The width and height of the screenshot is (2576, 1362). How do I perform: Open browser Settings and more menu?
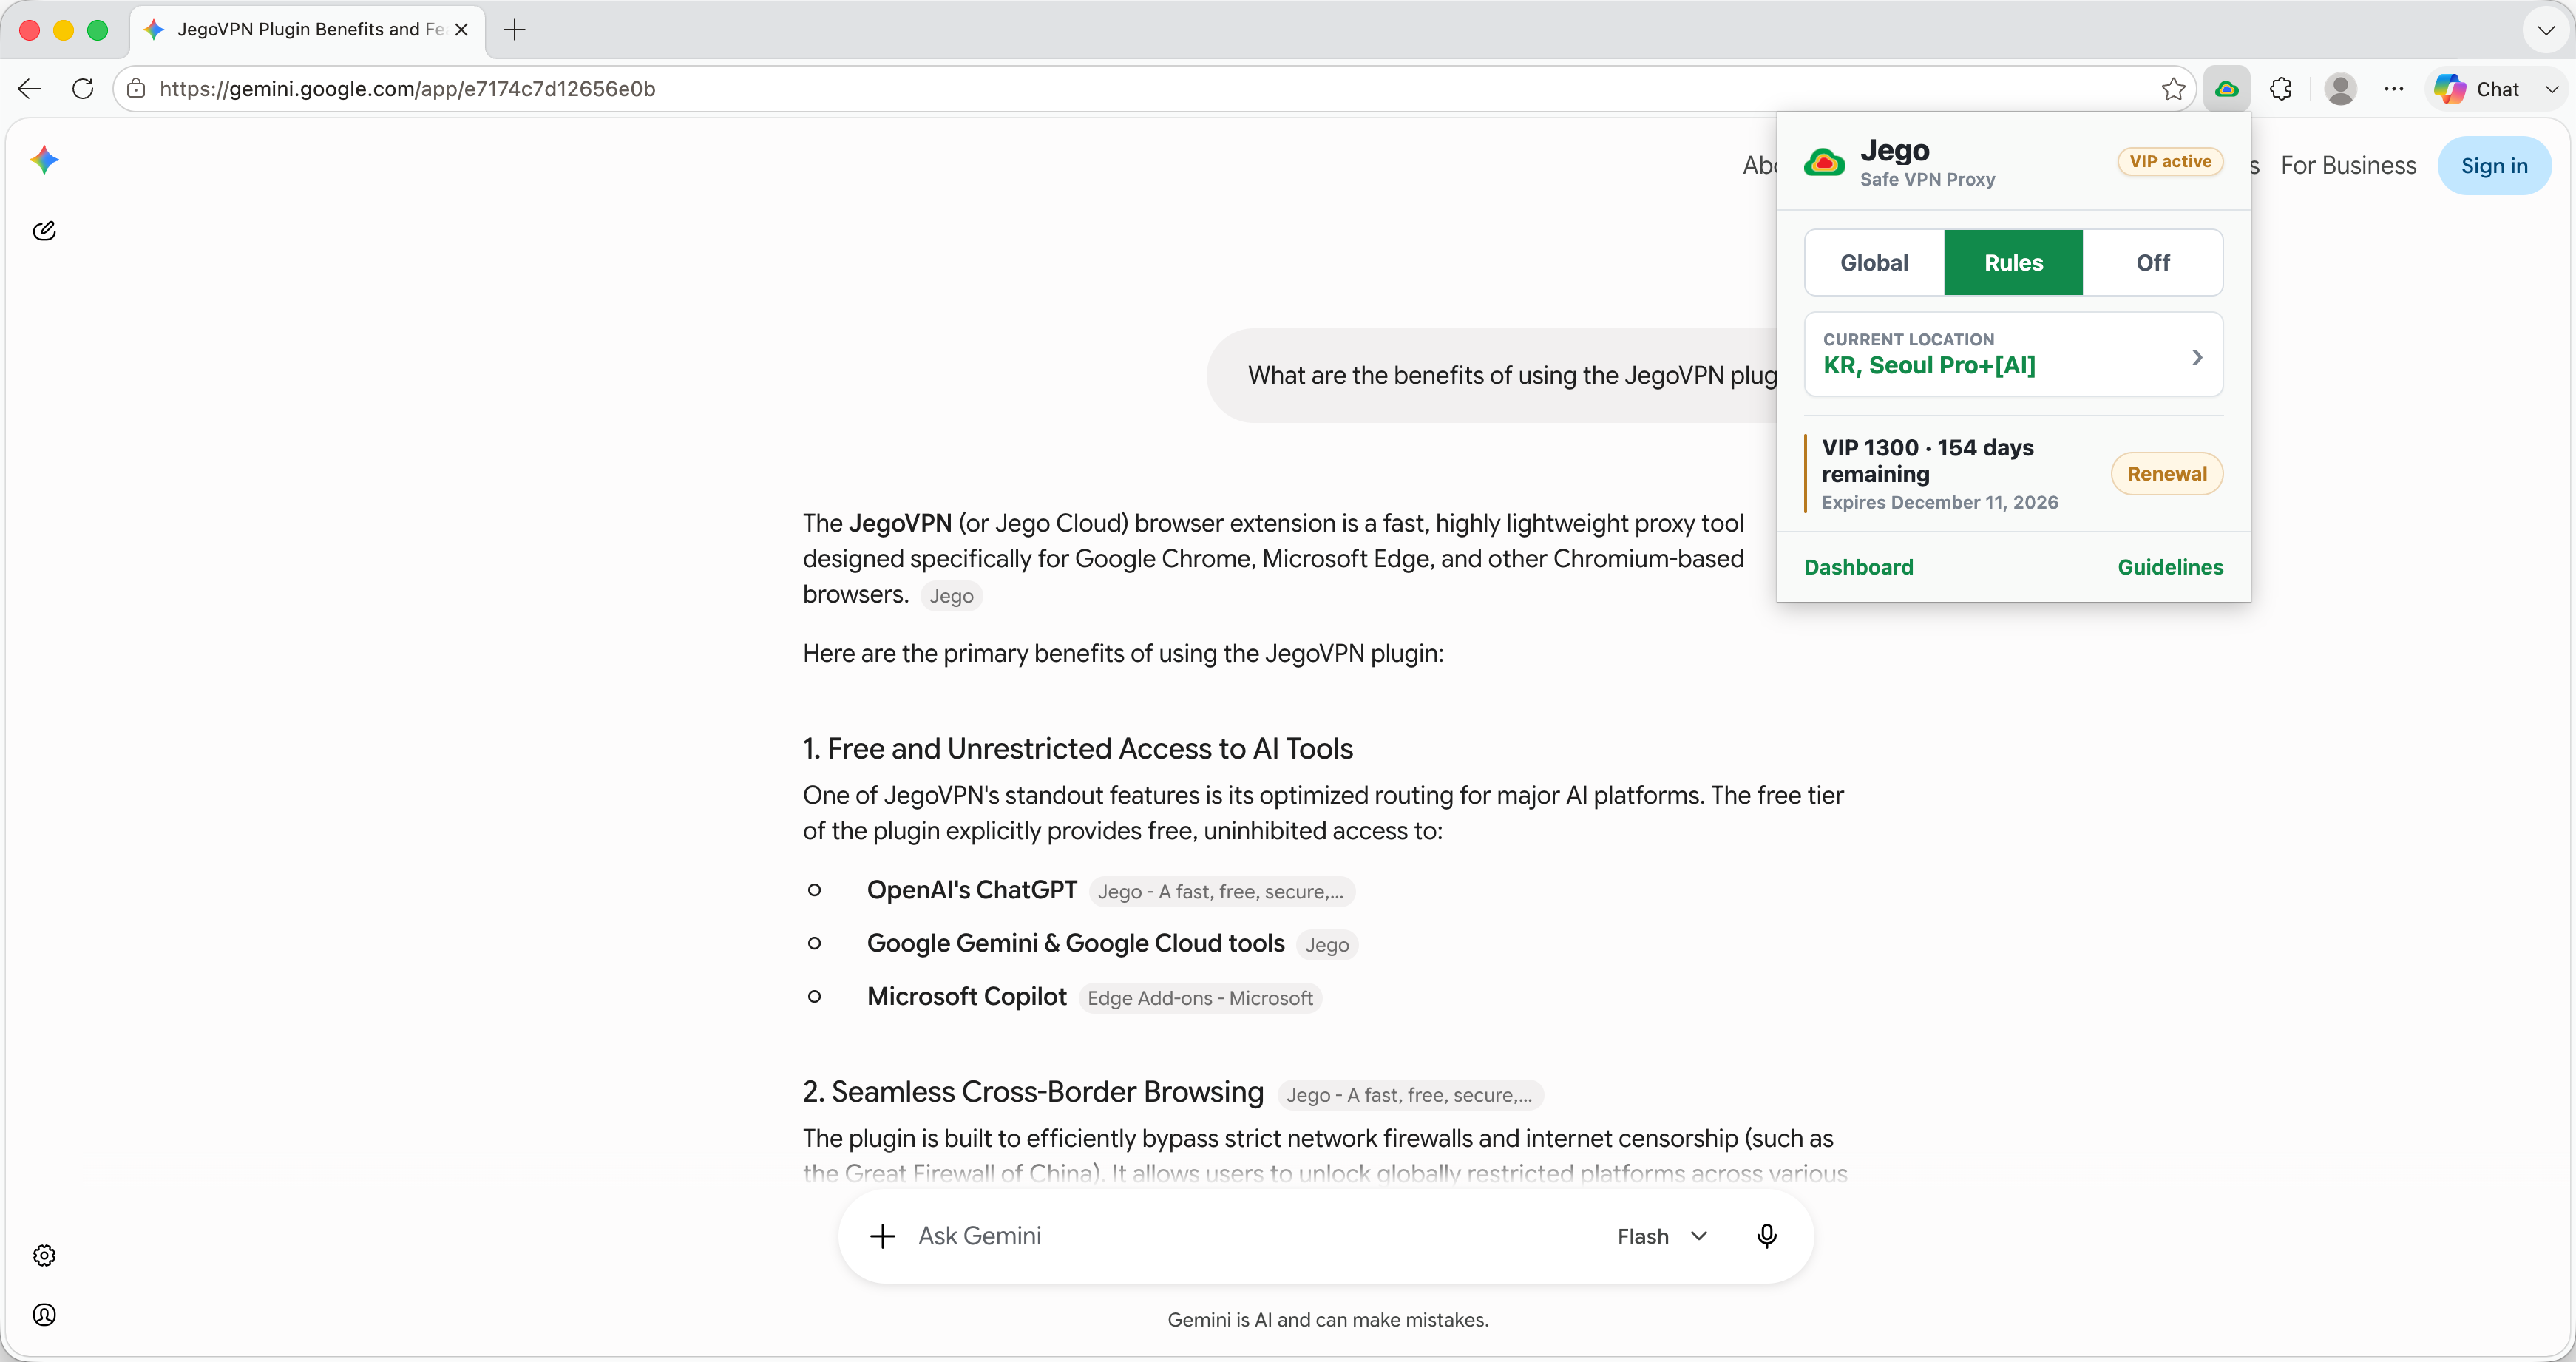[2393, 89]
